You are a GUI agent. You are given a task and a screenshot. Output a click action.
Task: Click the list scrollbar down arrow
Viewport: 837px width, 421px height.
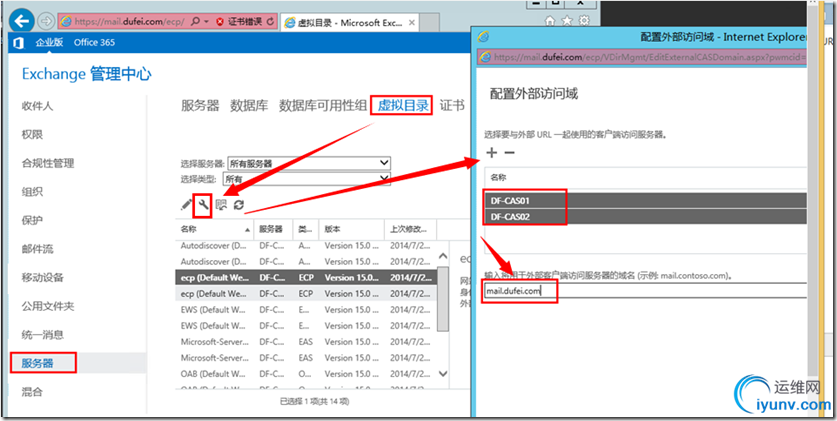coord(443,374)
